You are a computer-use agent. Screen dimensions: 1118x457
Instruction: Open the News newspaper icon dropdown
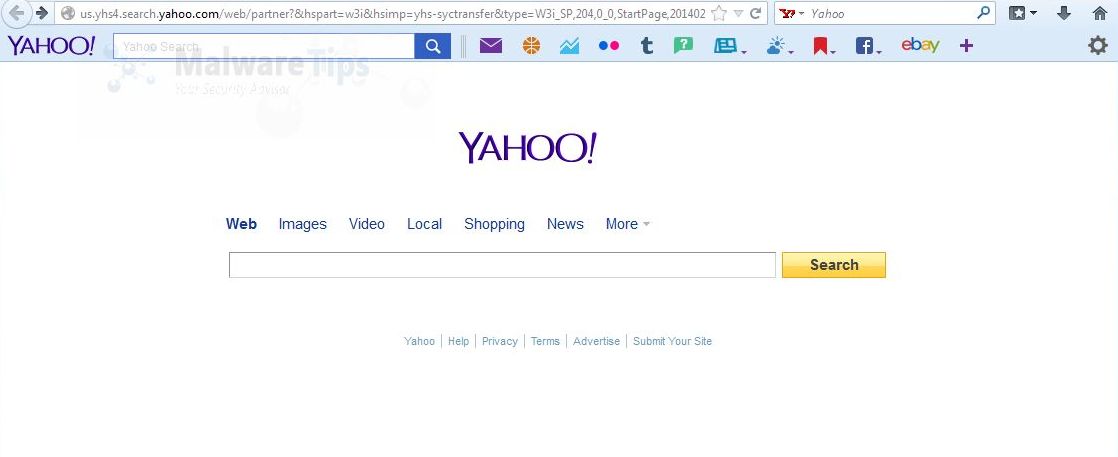[x=730, y=46]
